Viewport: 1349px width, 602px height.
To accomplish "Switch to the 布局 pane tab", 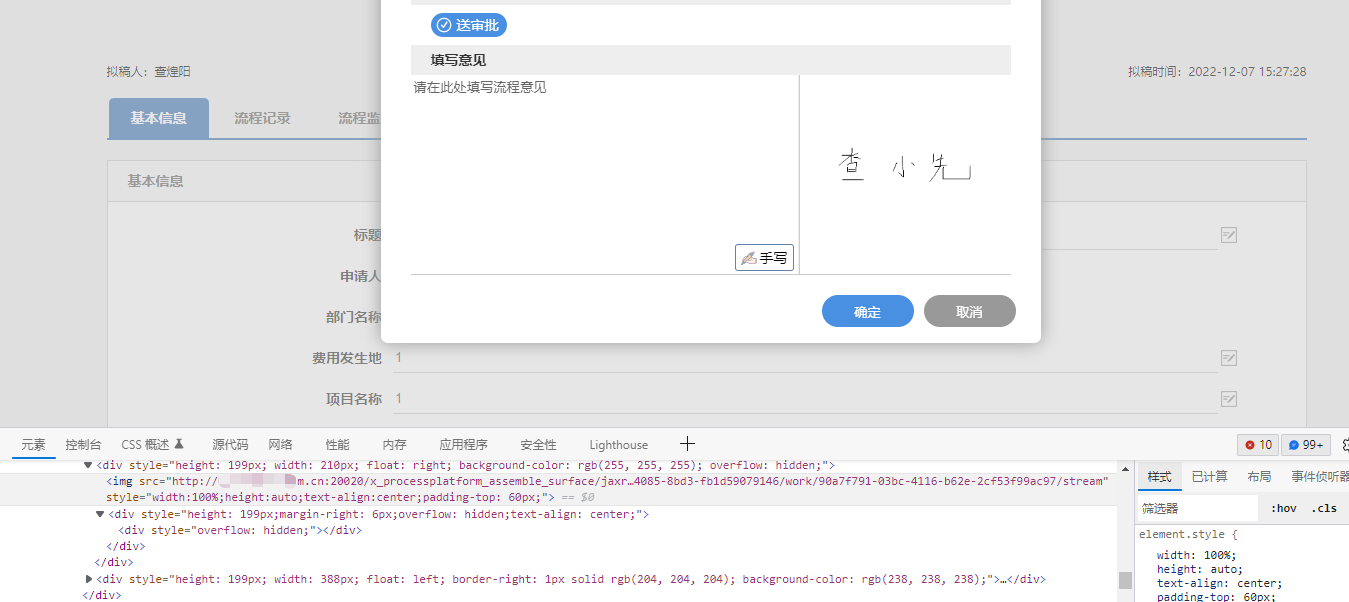I will 1259,477.
